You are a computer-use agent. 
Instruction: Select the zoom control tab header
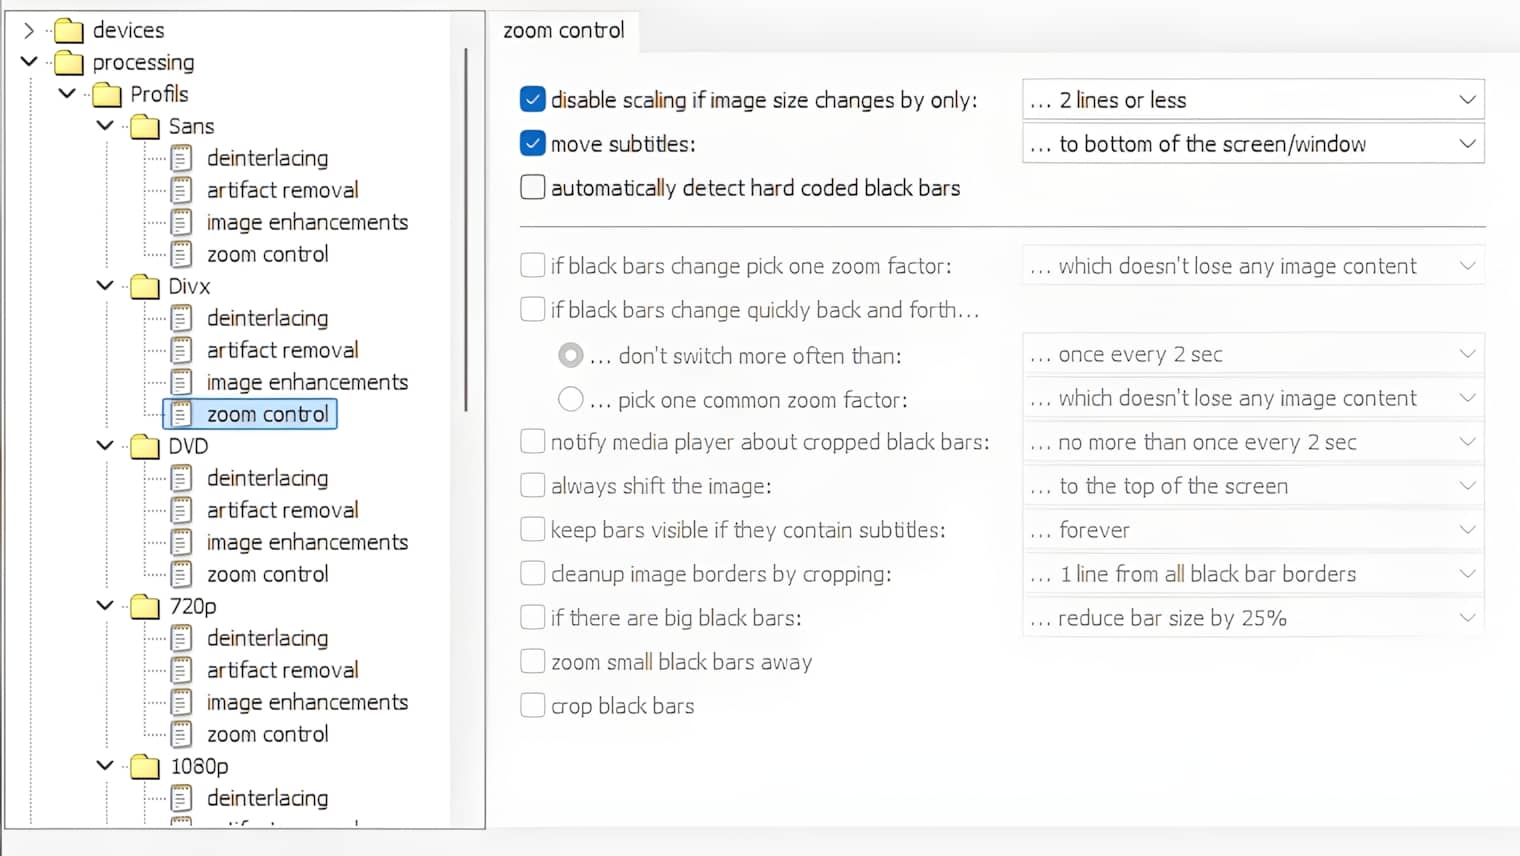pyautogui.click(x=564, y=31)
